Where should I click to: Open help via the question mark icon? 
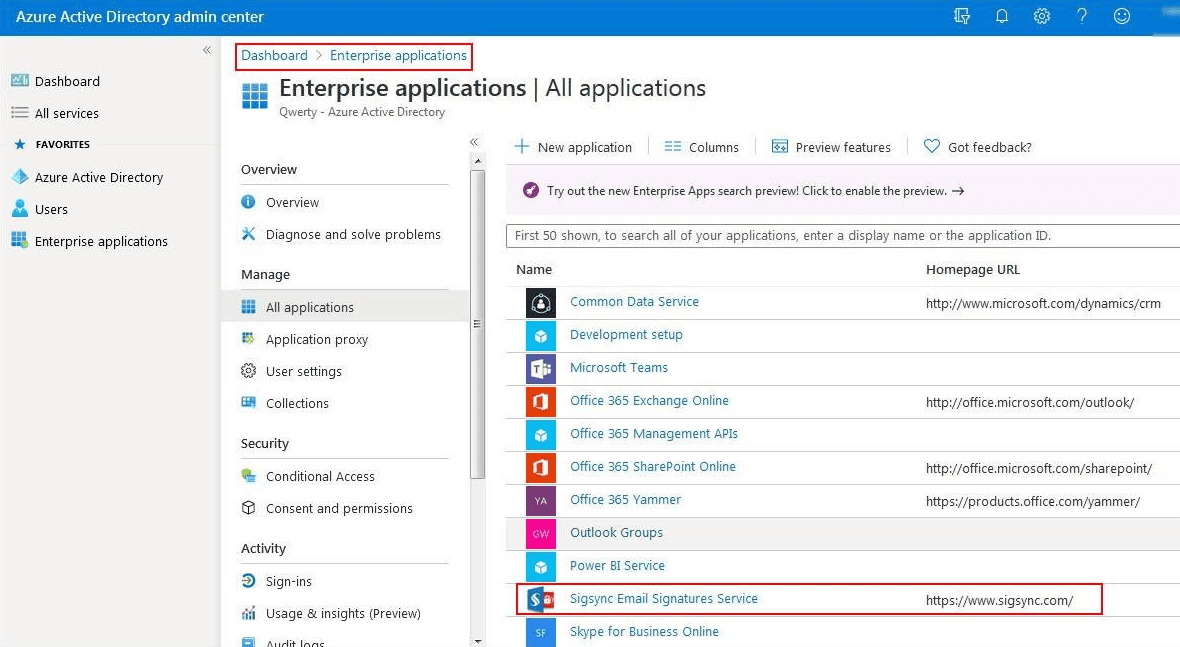(x=1081, y=16)
